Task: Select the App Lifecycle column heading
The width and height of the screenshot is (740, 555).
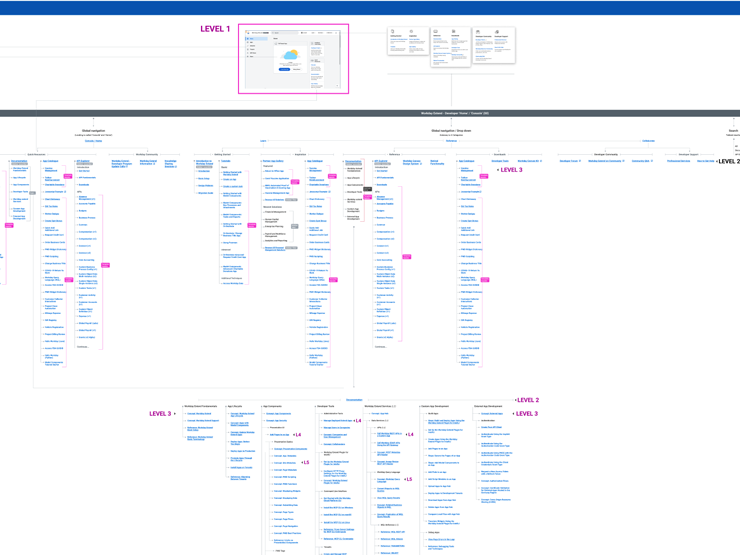Action: coord(235,406)
